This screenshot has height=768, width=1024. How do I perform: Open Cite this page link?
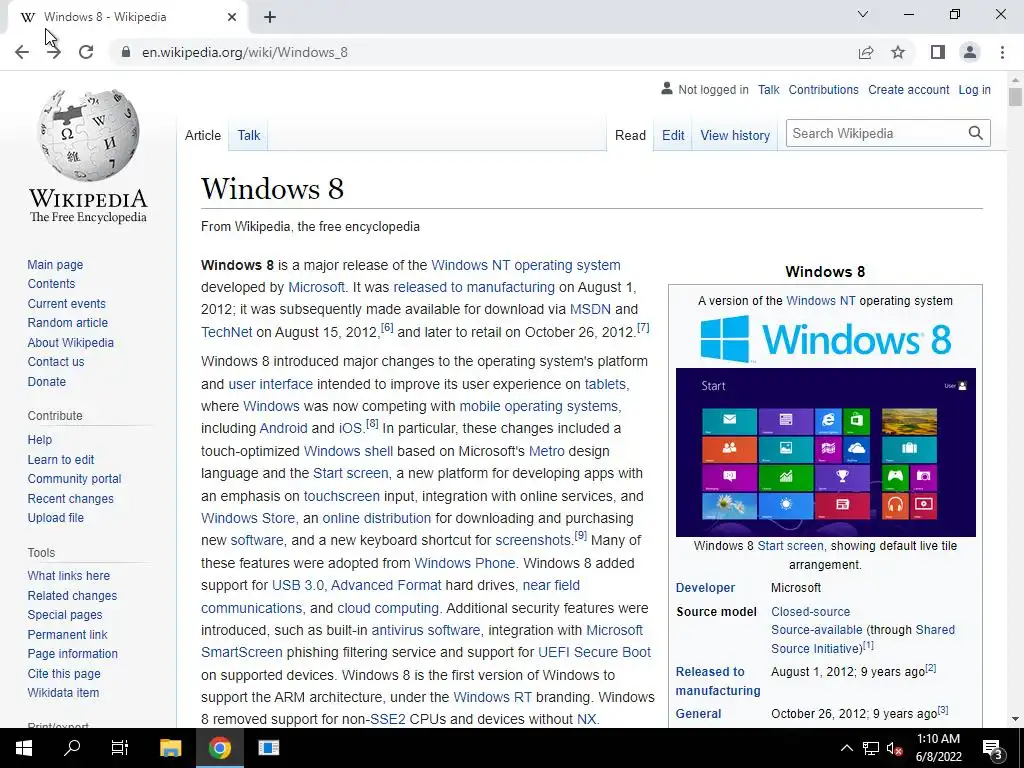[64, 673]
